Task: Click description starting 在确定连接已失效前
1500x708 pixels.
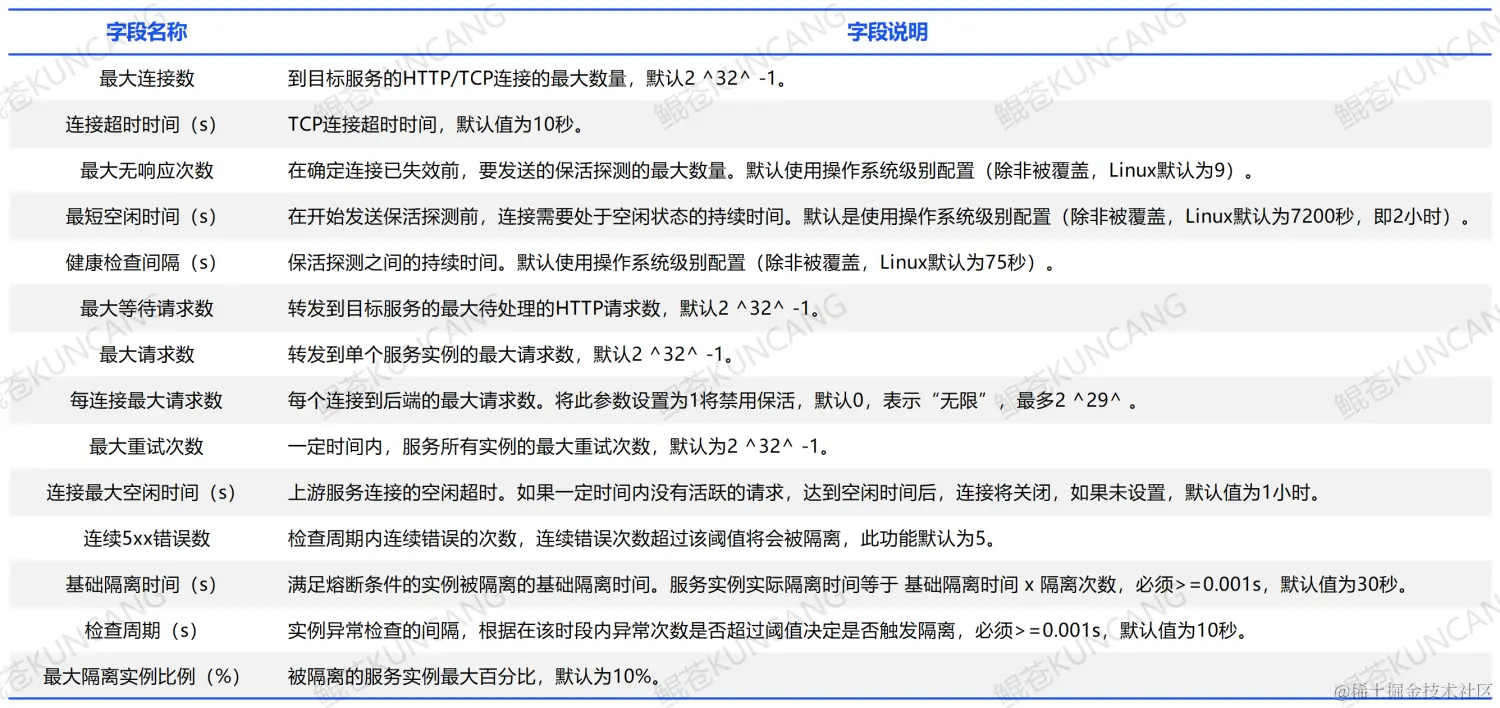Action: [770, 170]
